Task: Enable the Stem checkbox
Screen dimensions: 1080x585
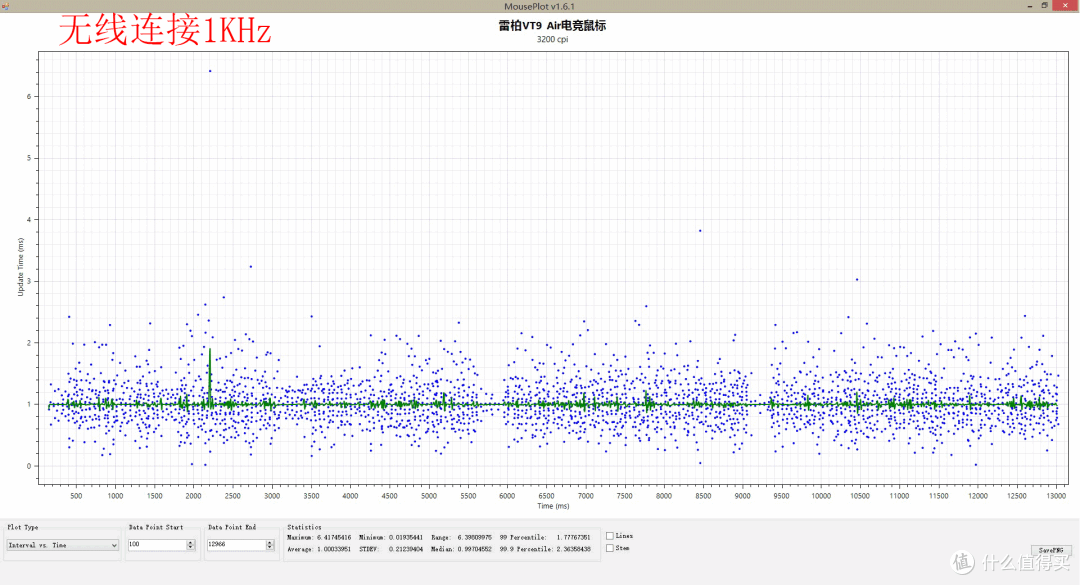Action: tap(610, 548)
